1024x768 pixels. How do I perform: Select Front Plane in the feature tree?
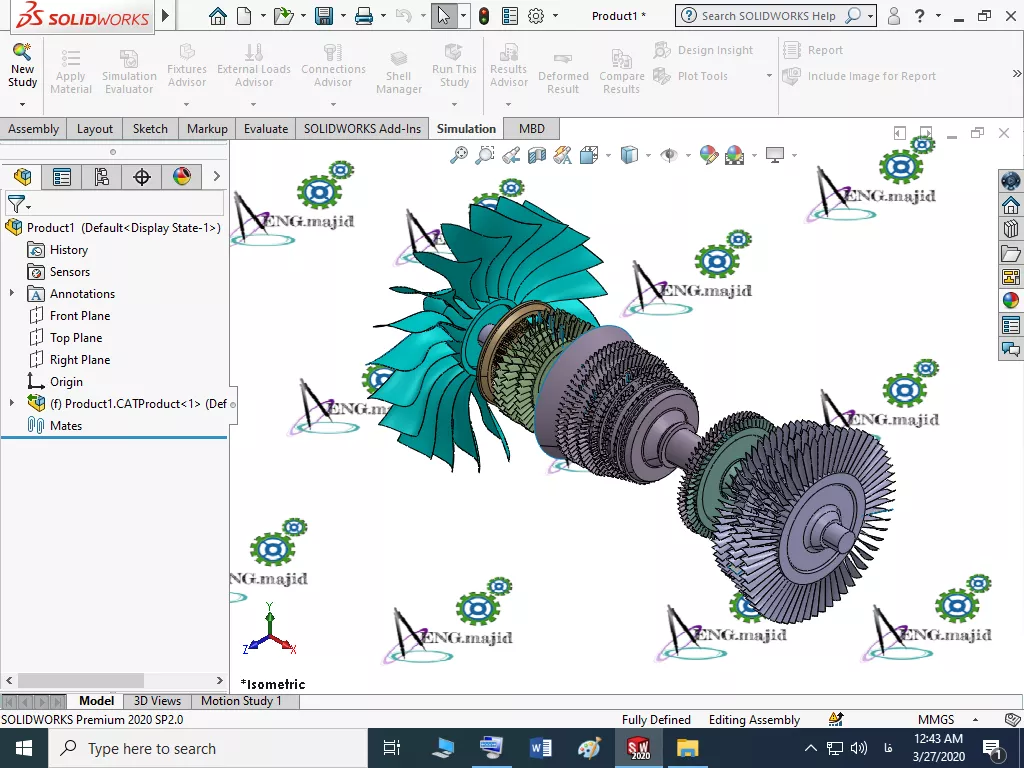point(80,316)
